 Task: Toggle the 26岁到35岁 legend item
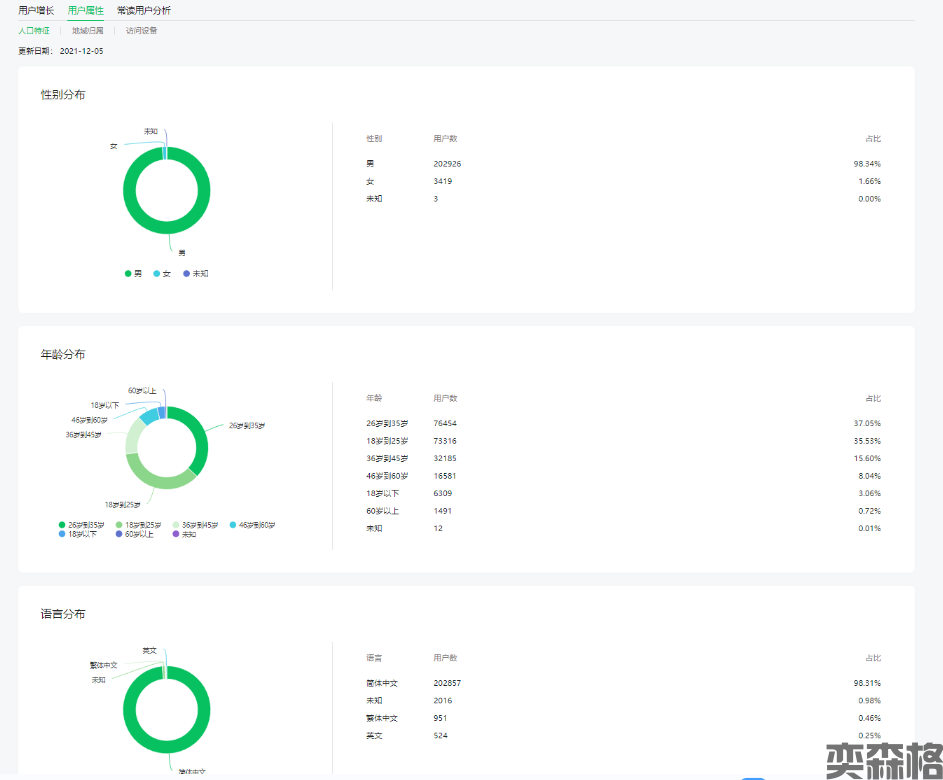[x=82, y=525]
